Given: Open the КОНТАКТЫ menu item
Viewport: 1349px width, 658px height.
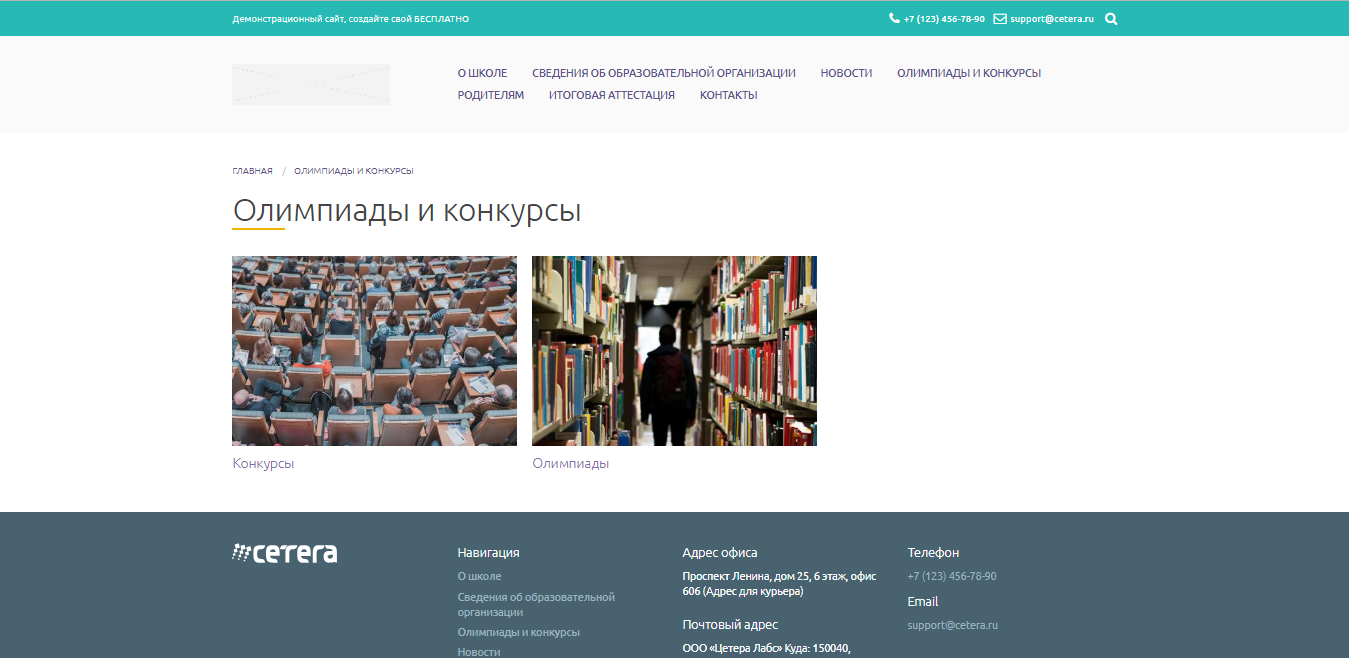Looking at the screenshot, I should [728, 95].
